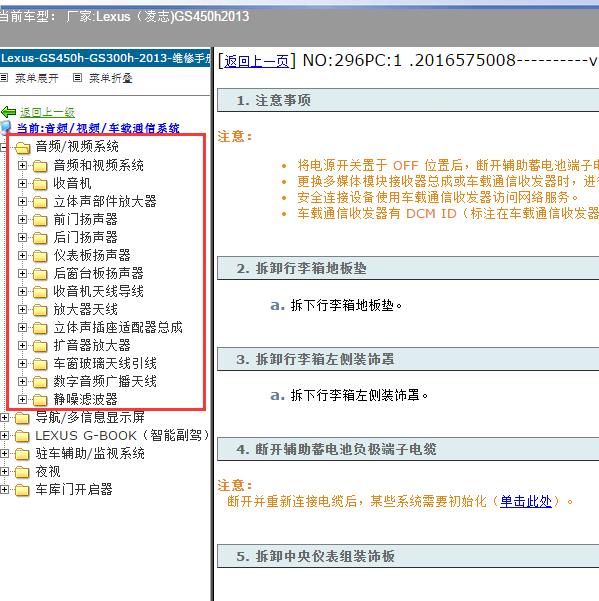Screen dimensions: 599x601
Task: Expand the 音频和视频系统 node
Action: (x=22, y=165)
